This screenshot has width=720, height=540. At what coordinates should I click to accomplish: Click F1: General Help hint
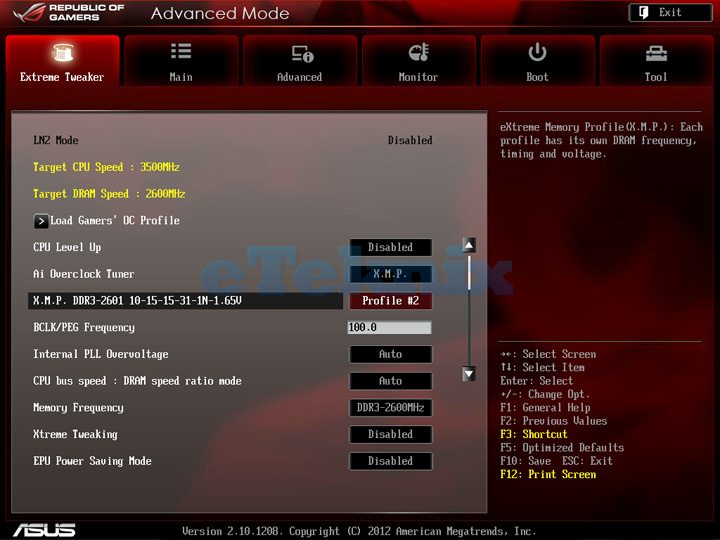545,407
